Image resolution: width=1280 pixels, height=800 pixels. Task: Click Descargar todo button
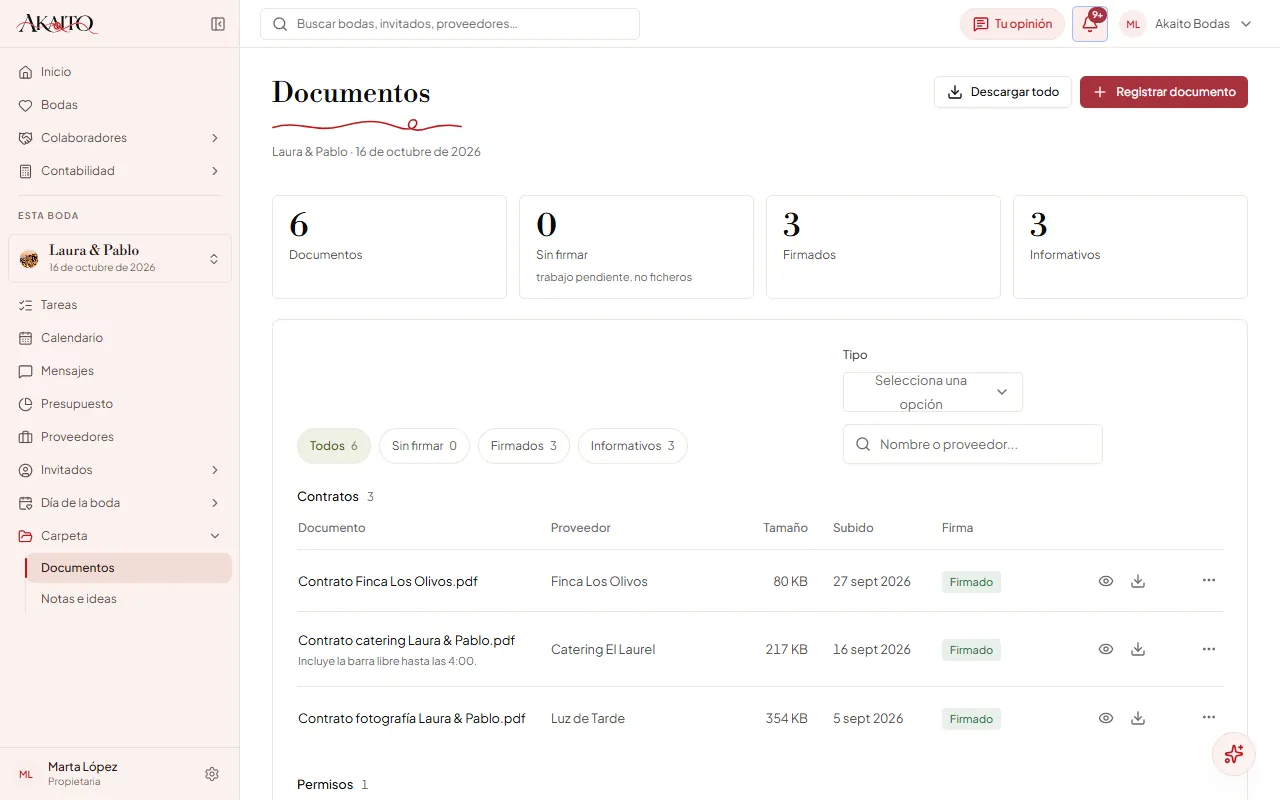[x=1003, y=92]
